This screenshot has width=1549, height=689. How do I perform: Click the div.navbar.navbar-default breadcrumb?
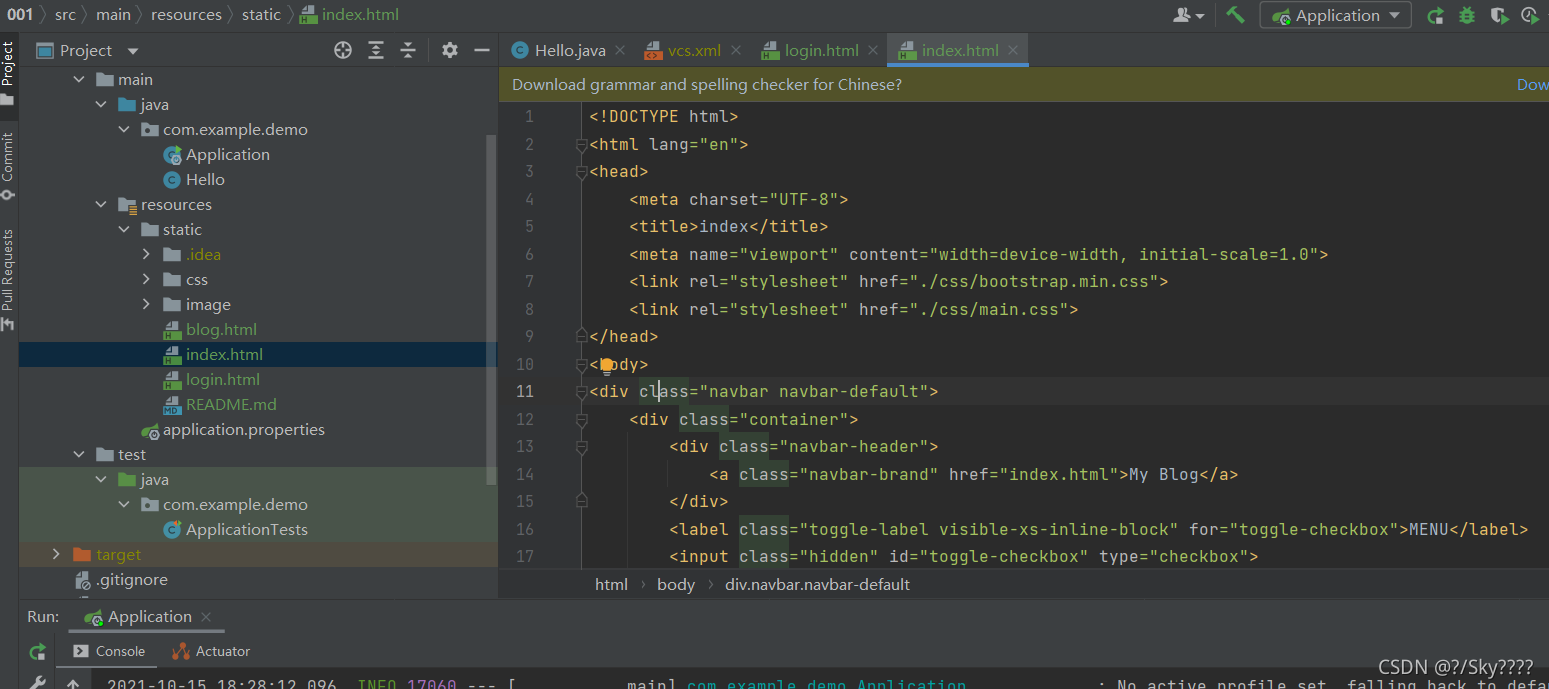point(817,584)
